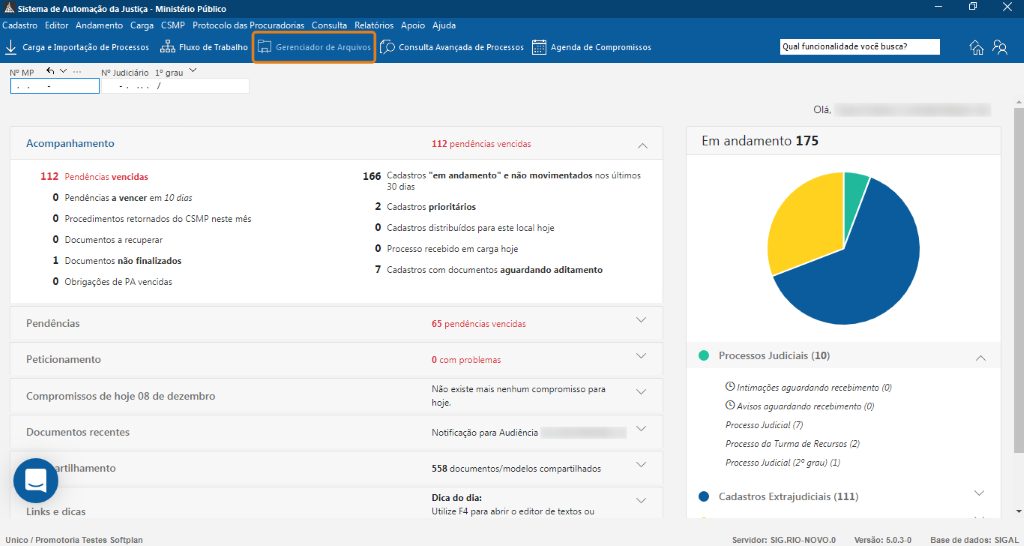The image size is (1024, 546).
Task: Click clock icon for Avisos aguardando recebimento
Action: tap(730, 405)
